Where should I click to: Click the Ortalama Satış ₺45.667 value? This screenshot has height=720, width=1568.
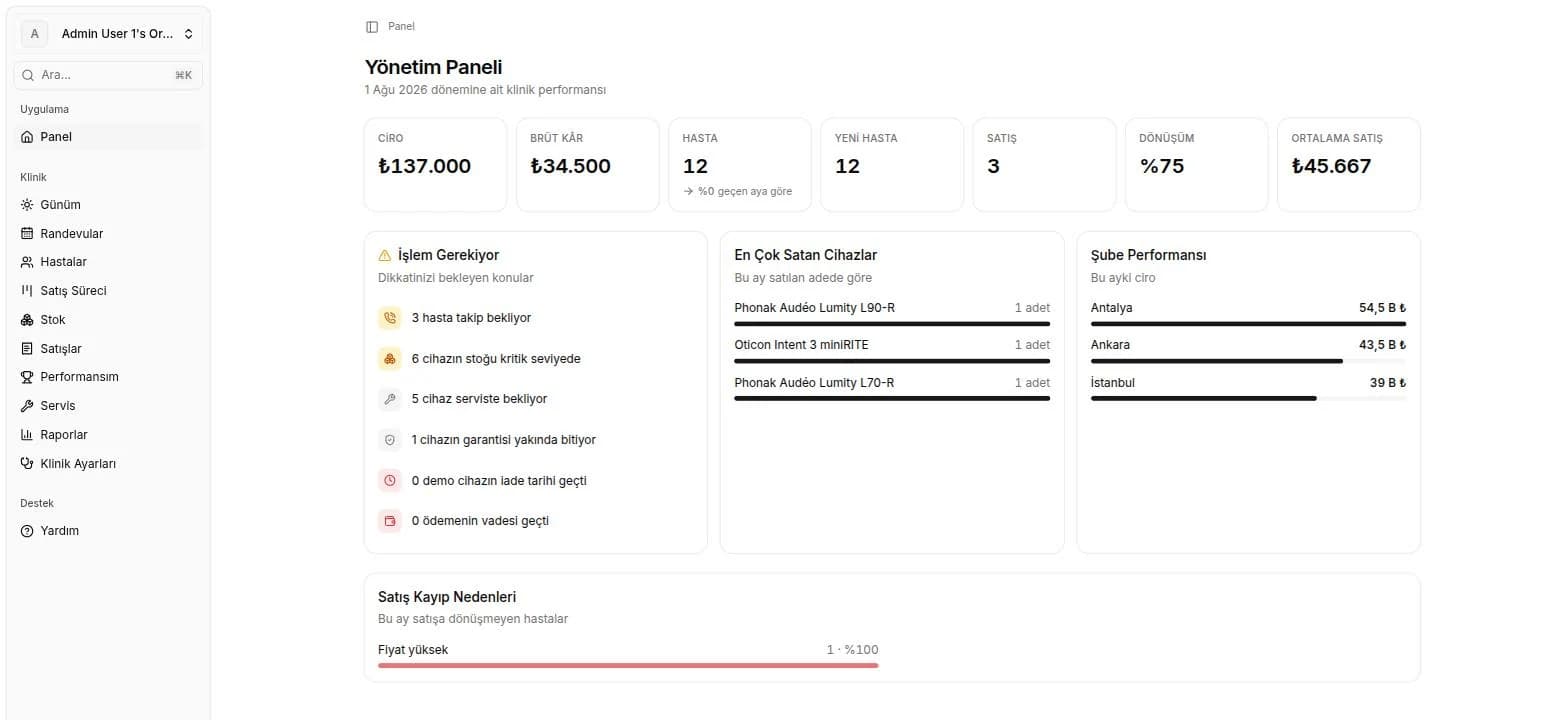[1331, 166]
